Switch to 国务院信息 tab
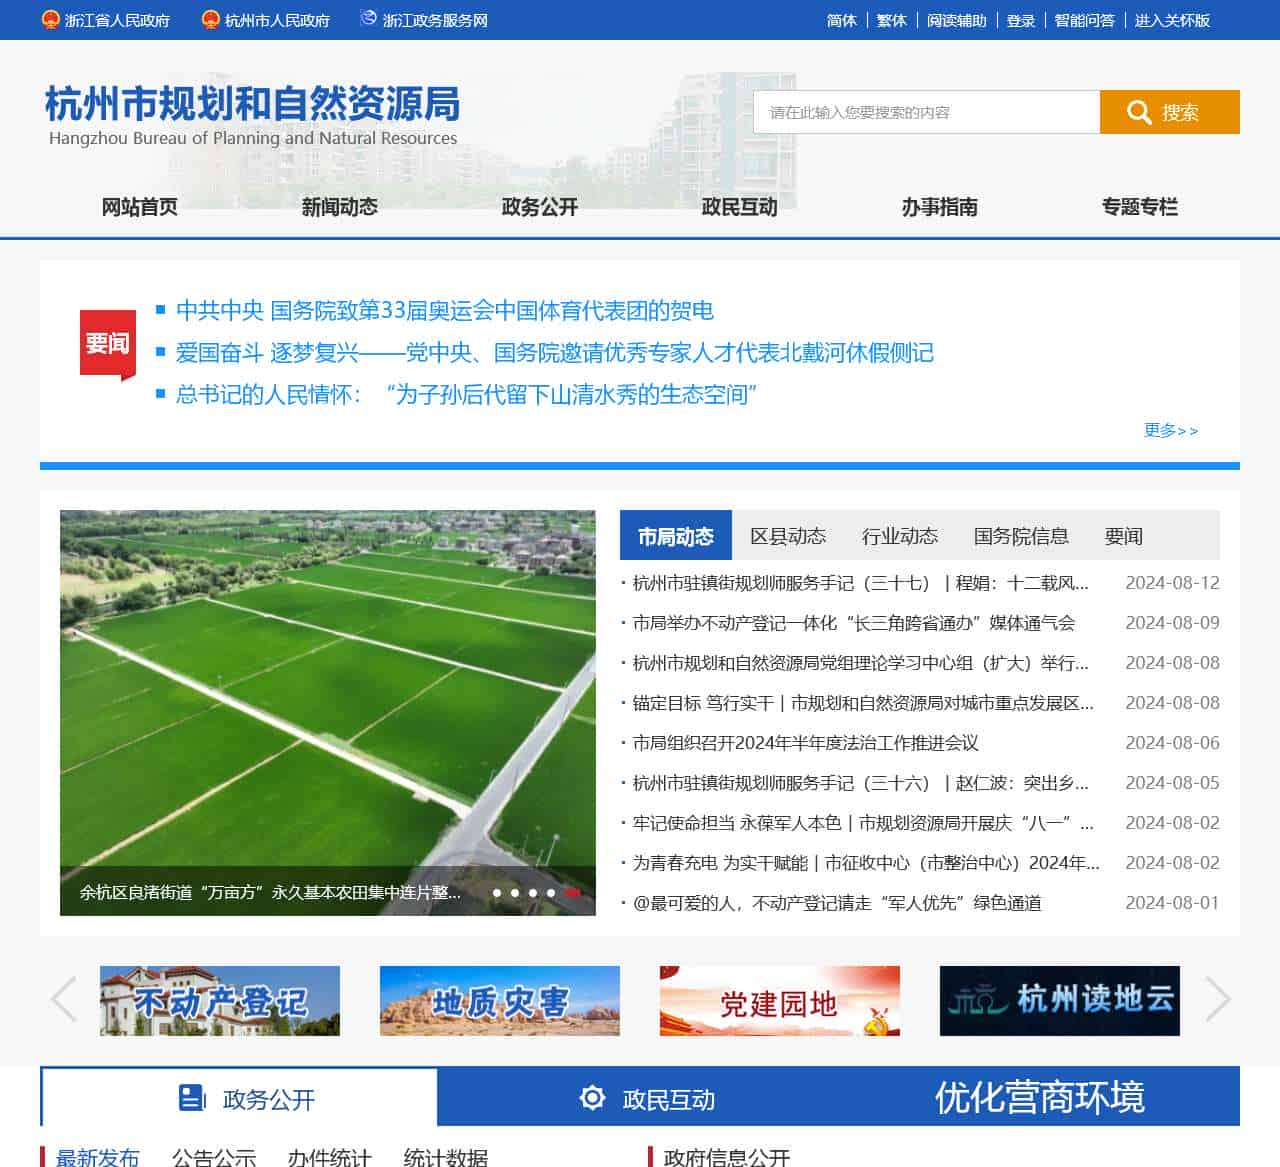Image resolution: width=1280 pixels, height=1167 pixels. pos(1021,536)
